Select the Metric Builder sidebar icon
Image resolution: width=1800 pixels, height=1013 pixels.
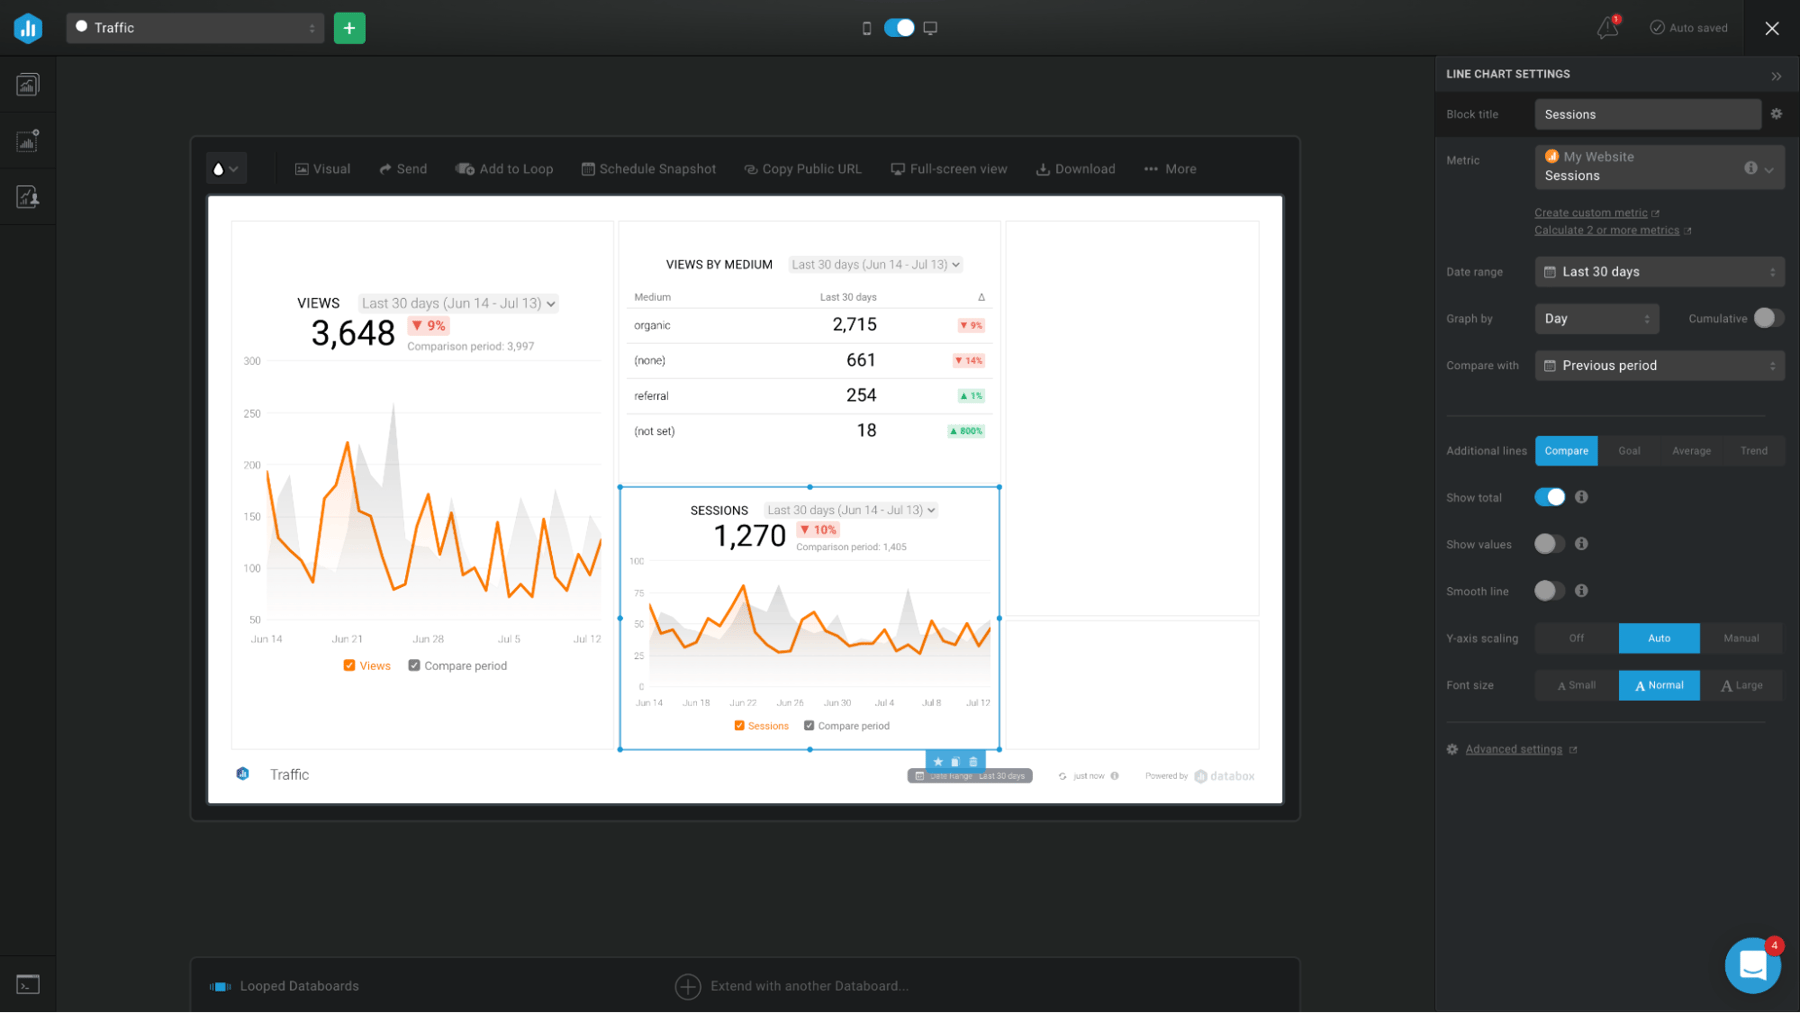pyautogui.click(x=27, y=140)
